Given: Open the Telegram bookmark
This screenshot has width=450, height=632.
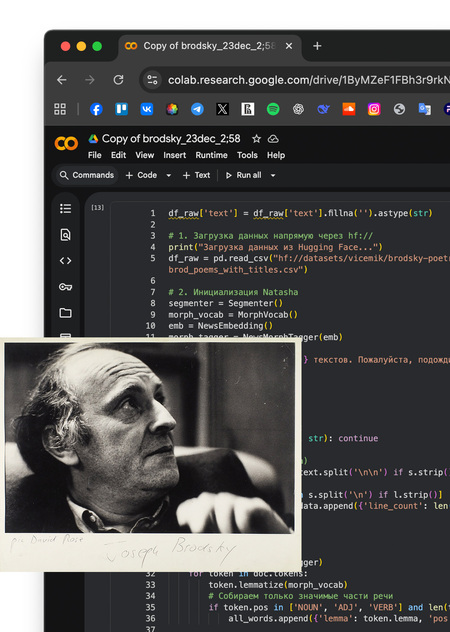Looking at the screenshot, I should (197, 109).
